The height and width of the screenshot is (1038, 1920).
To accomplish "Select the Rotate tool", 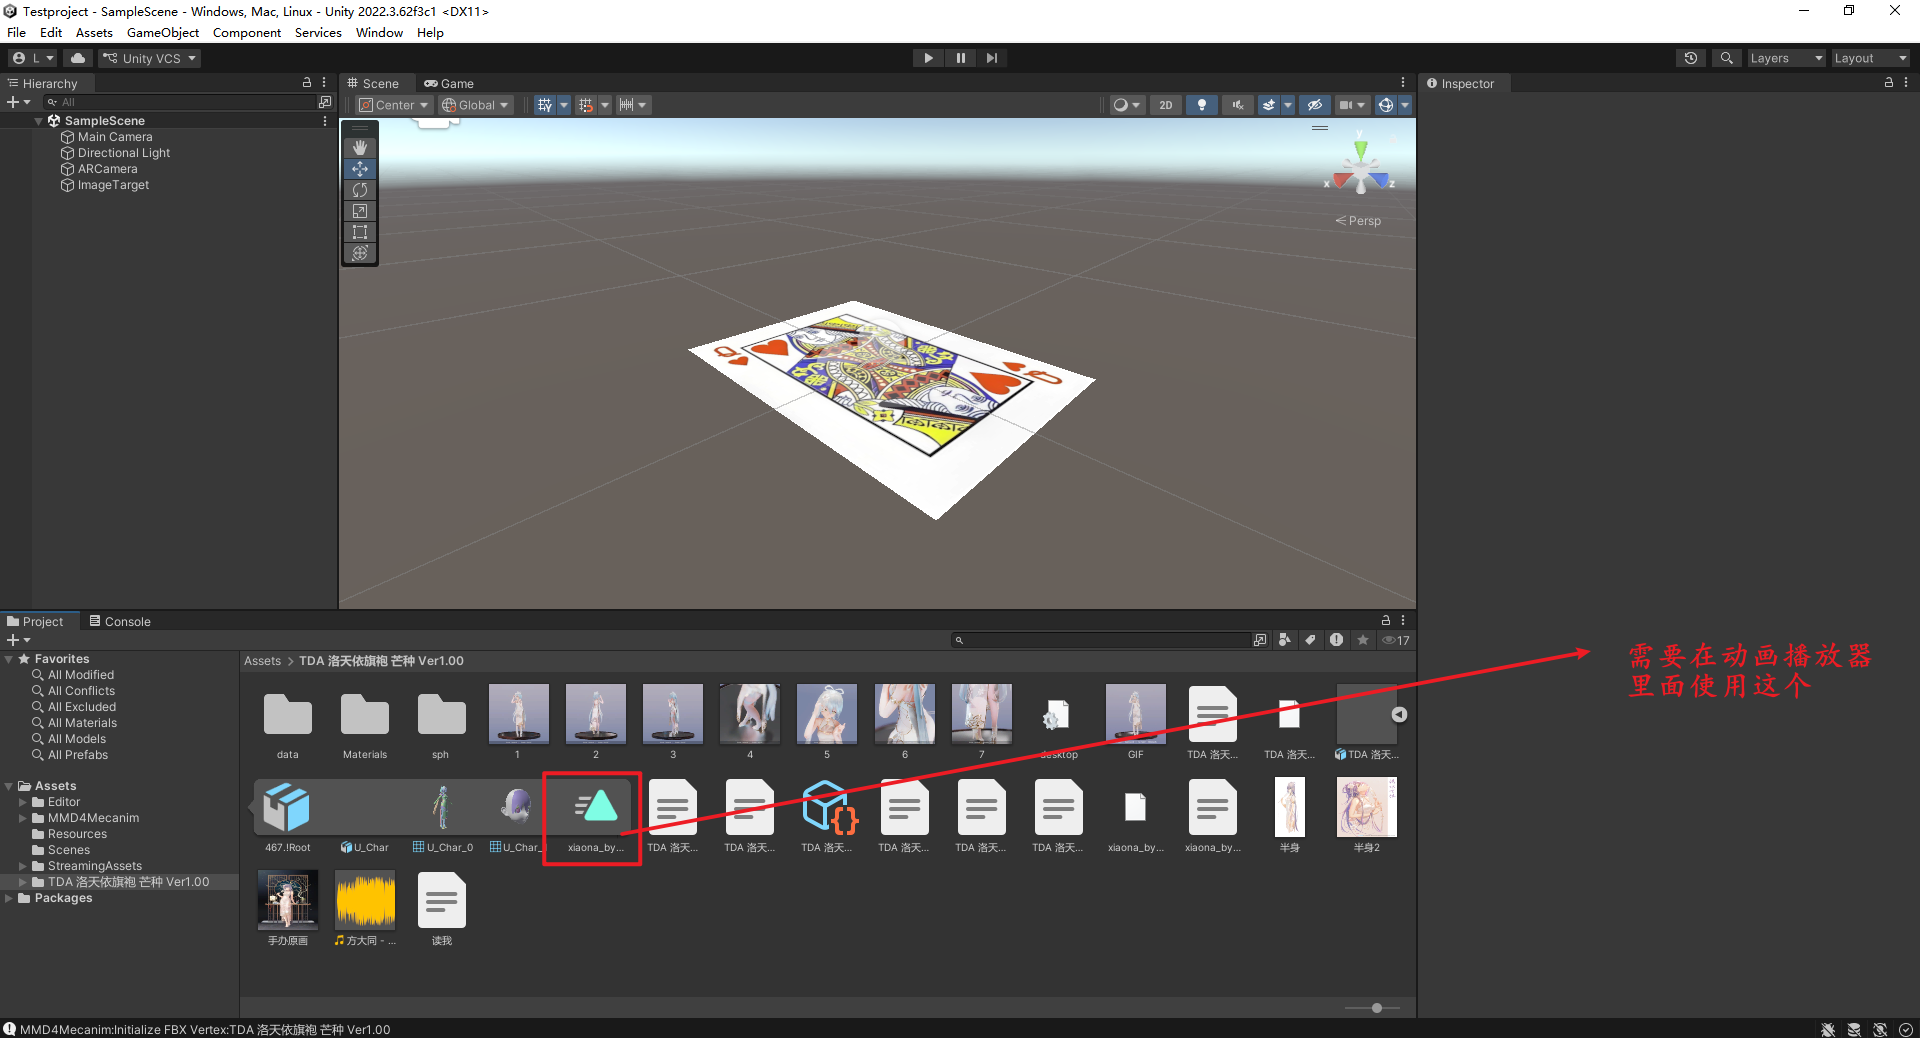I will (x=360, y=189).
